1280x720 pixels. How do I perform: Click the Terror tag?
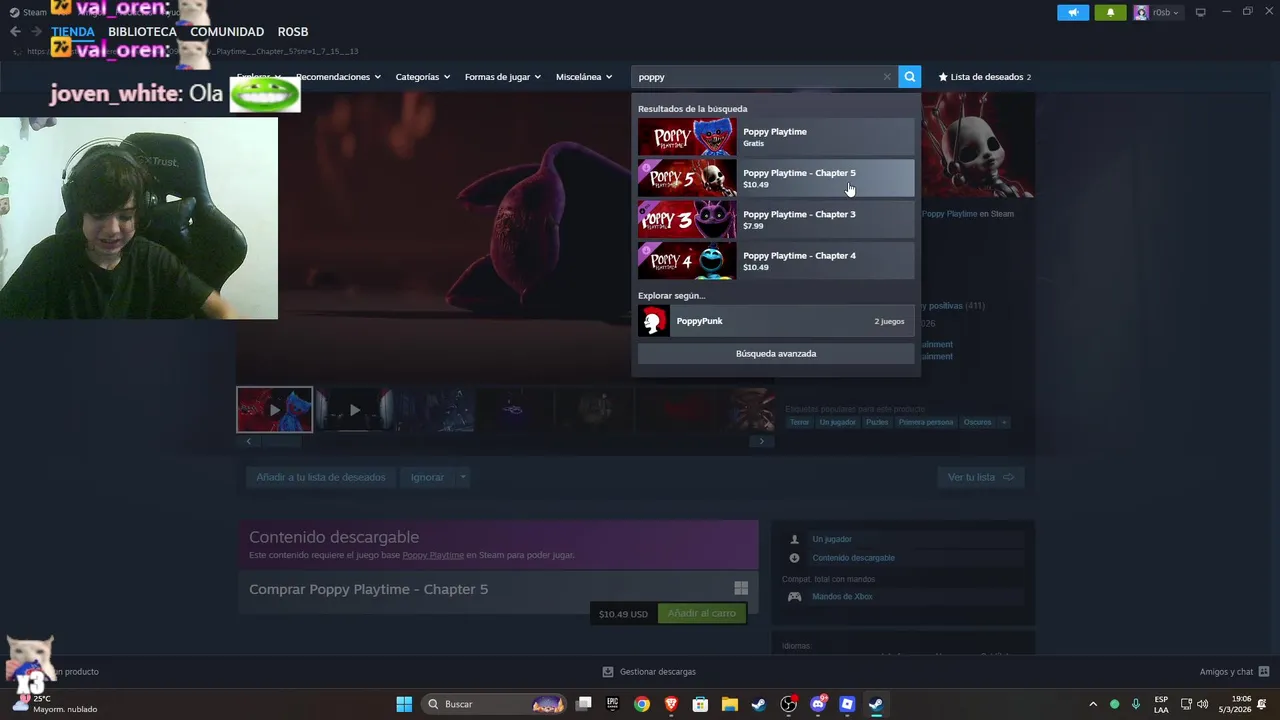[x=799, y=422]
